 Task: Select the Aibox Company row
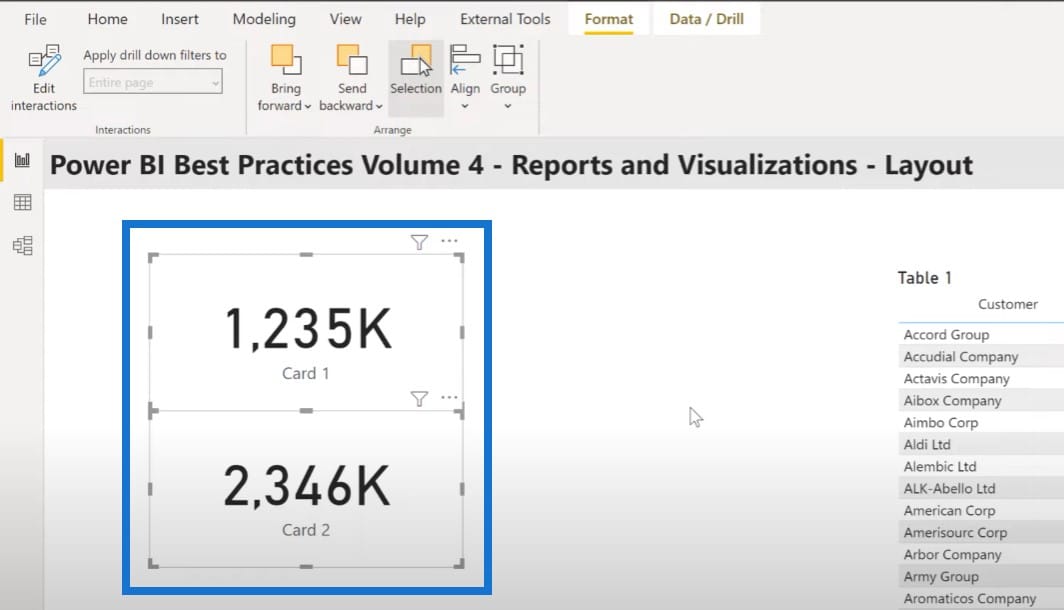[981, 400]
